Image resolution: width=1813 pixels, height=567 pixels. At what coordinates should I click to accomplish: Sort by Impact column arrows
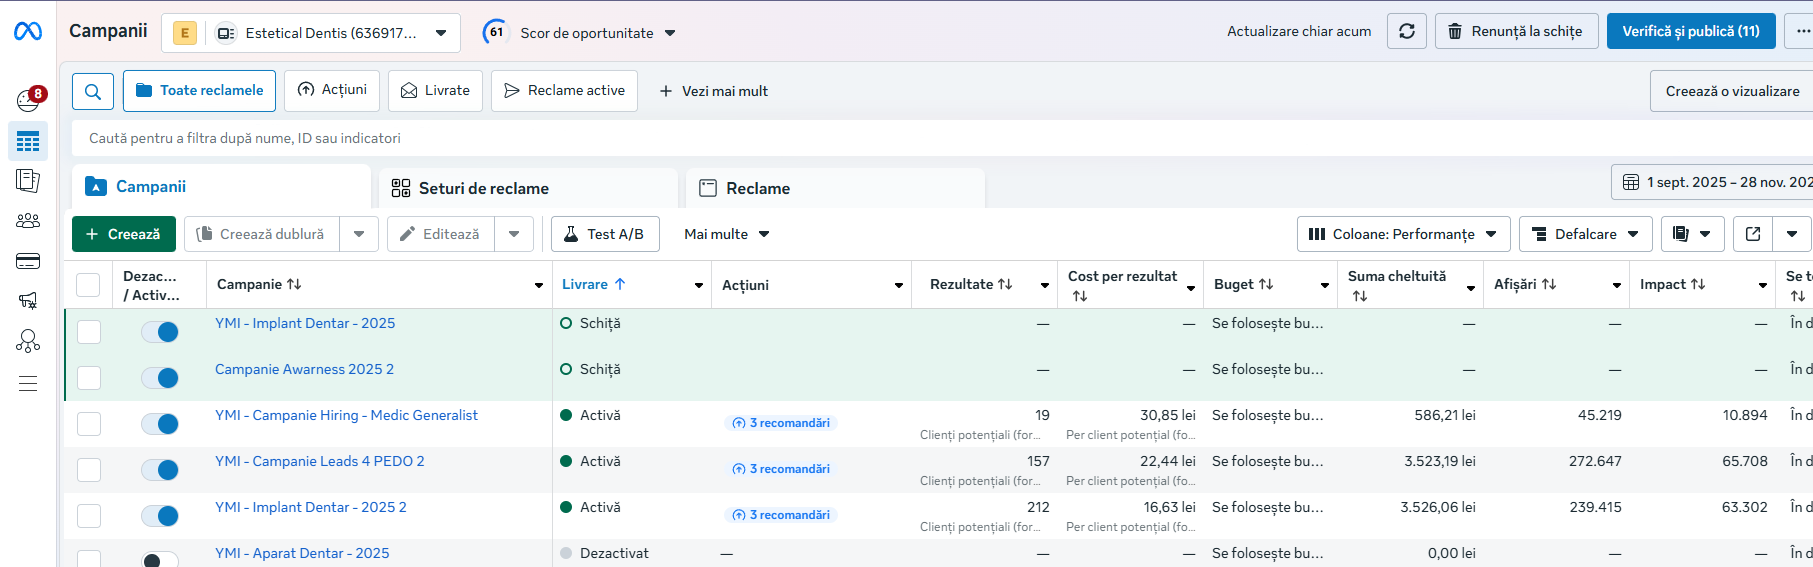click(1698, 284)
